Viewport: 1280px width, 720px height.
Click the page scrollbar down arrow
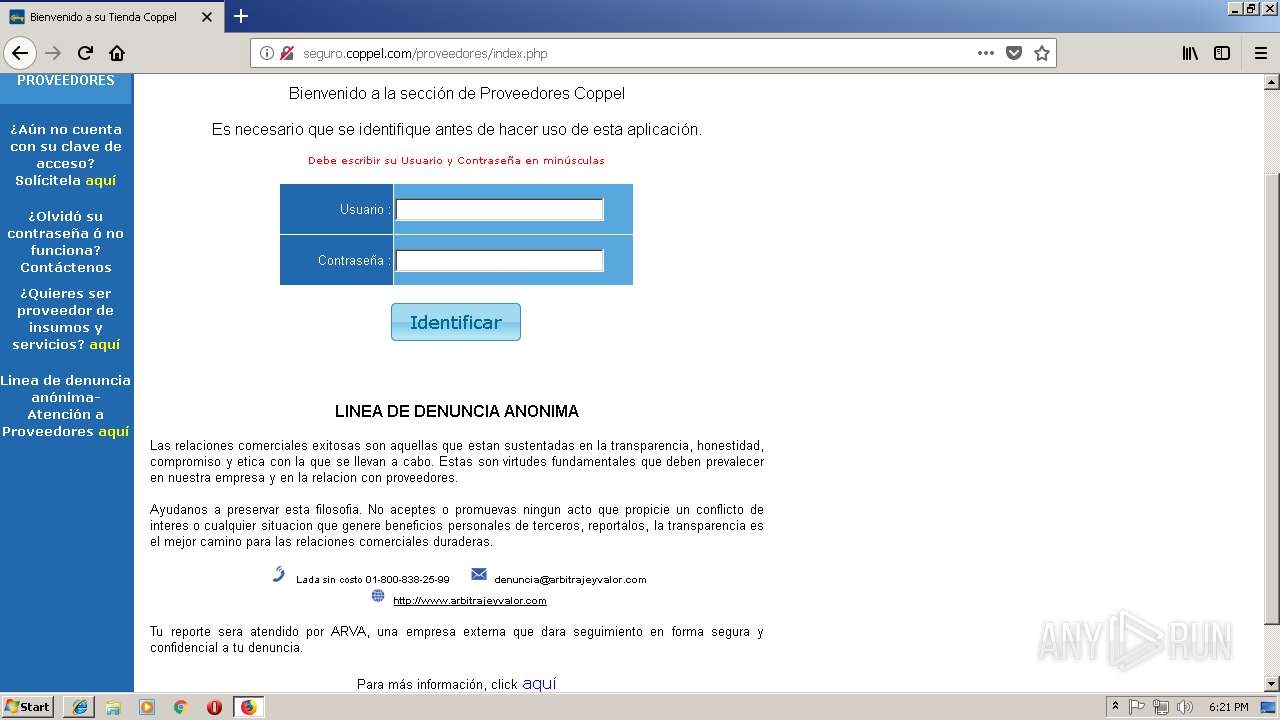(x=1272, y=684)
